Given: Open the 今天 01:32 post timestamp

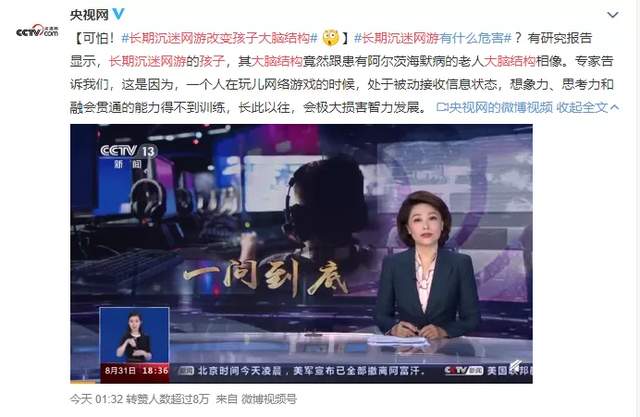Looking at the screenshot, I should [x=96, y=399].
